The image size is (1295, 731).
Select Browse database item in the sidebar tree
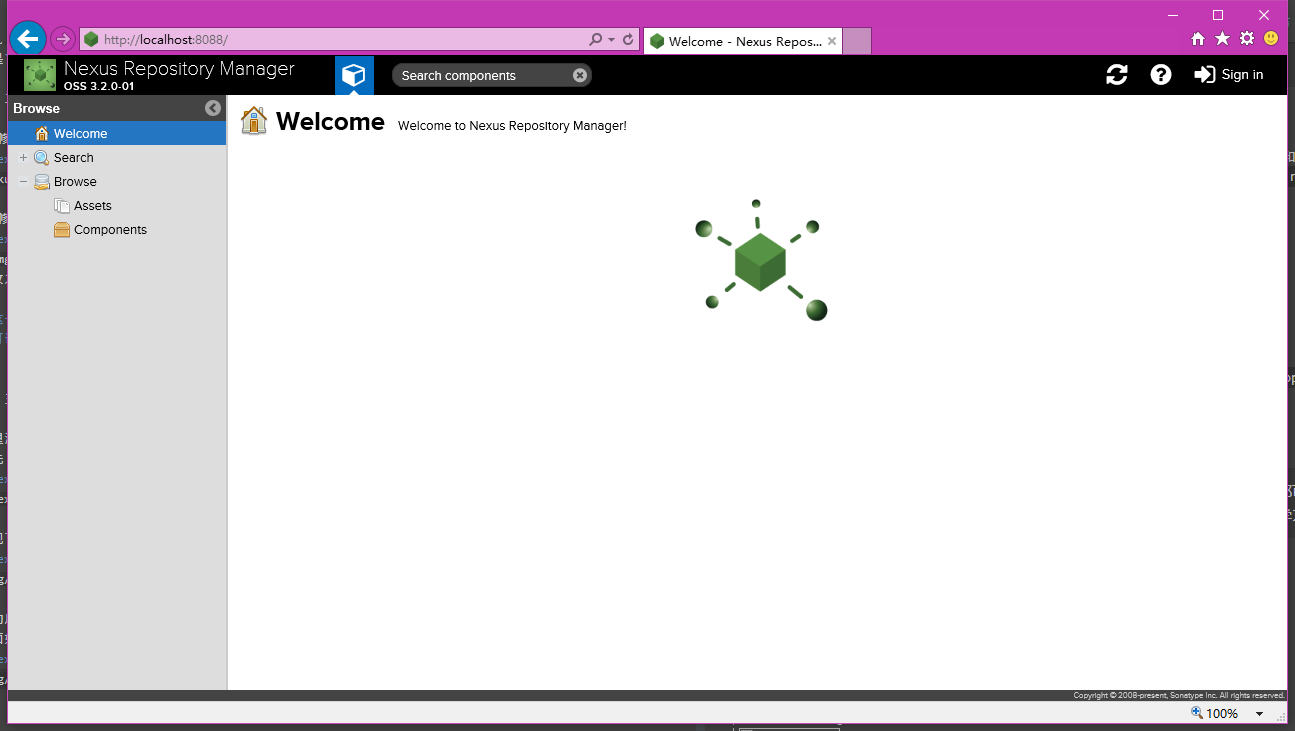[75, 182]
